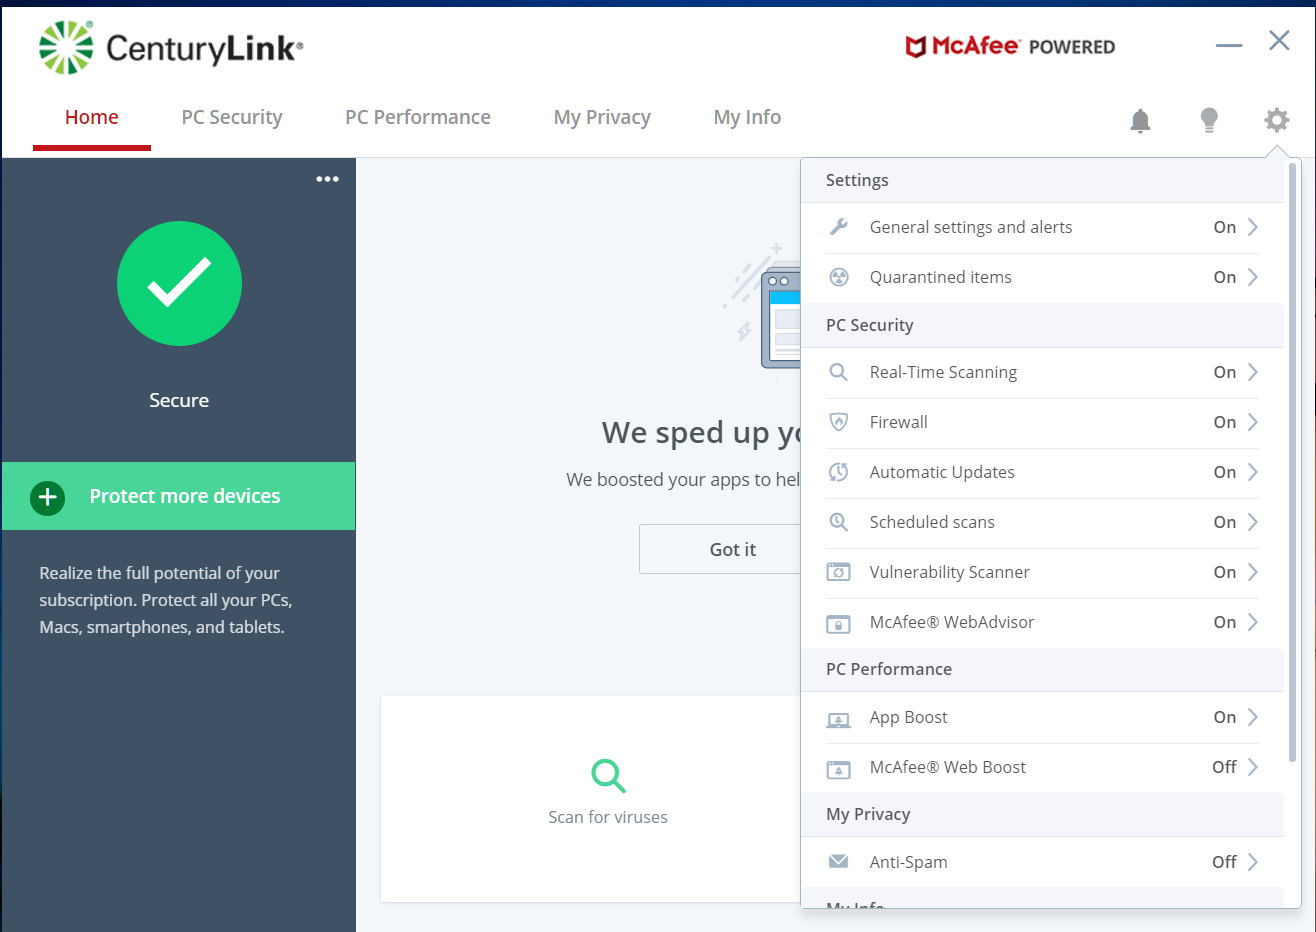Expand the McAfee WebAdvisor chevron
The width and height of the screenshot is (1316, 932).
coord(1252,622)
